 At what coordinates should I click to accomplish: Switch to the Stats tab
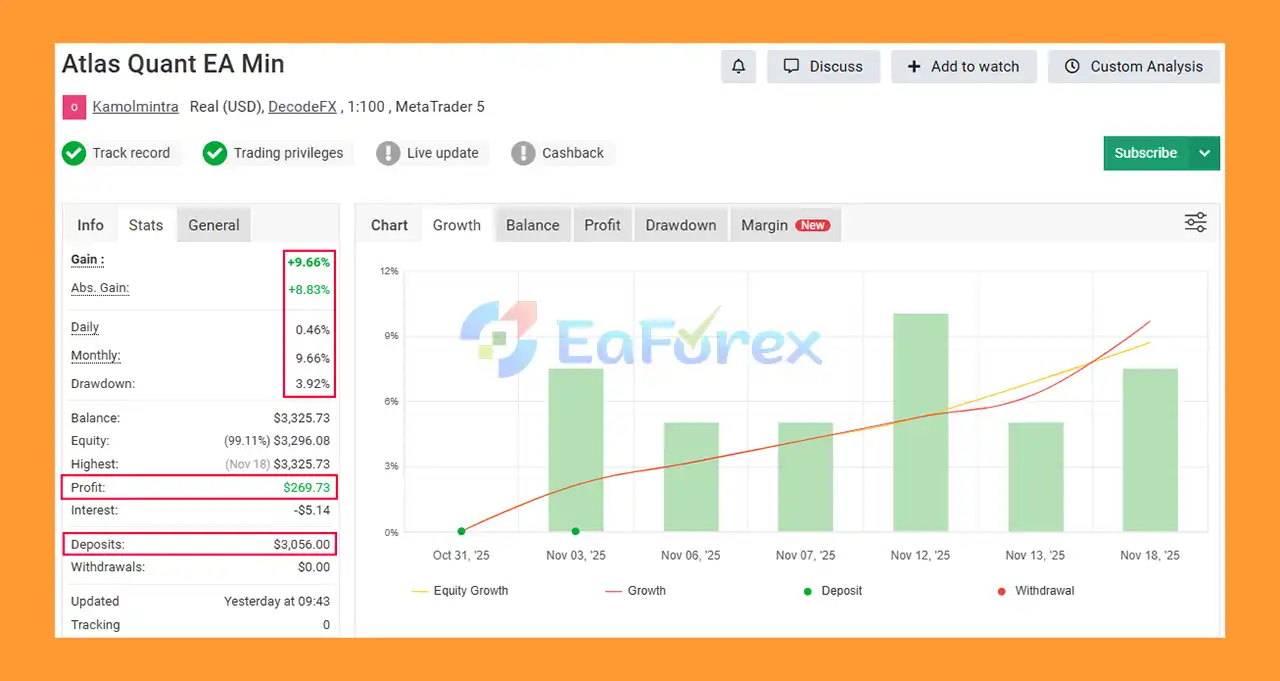(146, 225)
